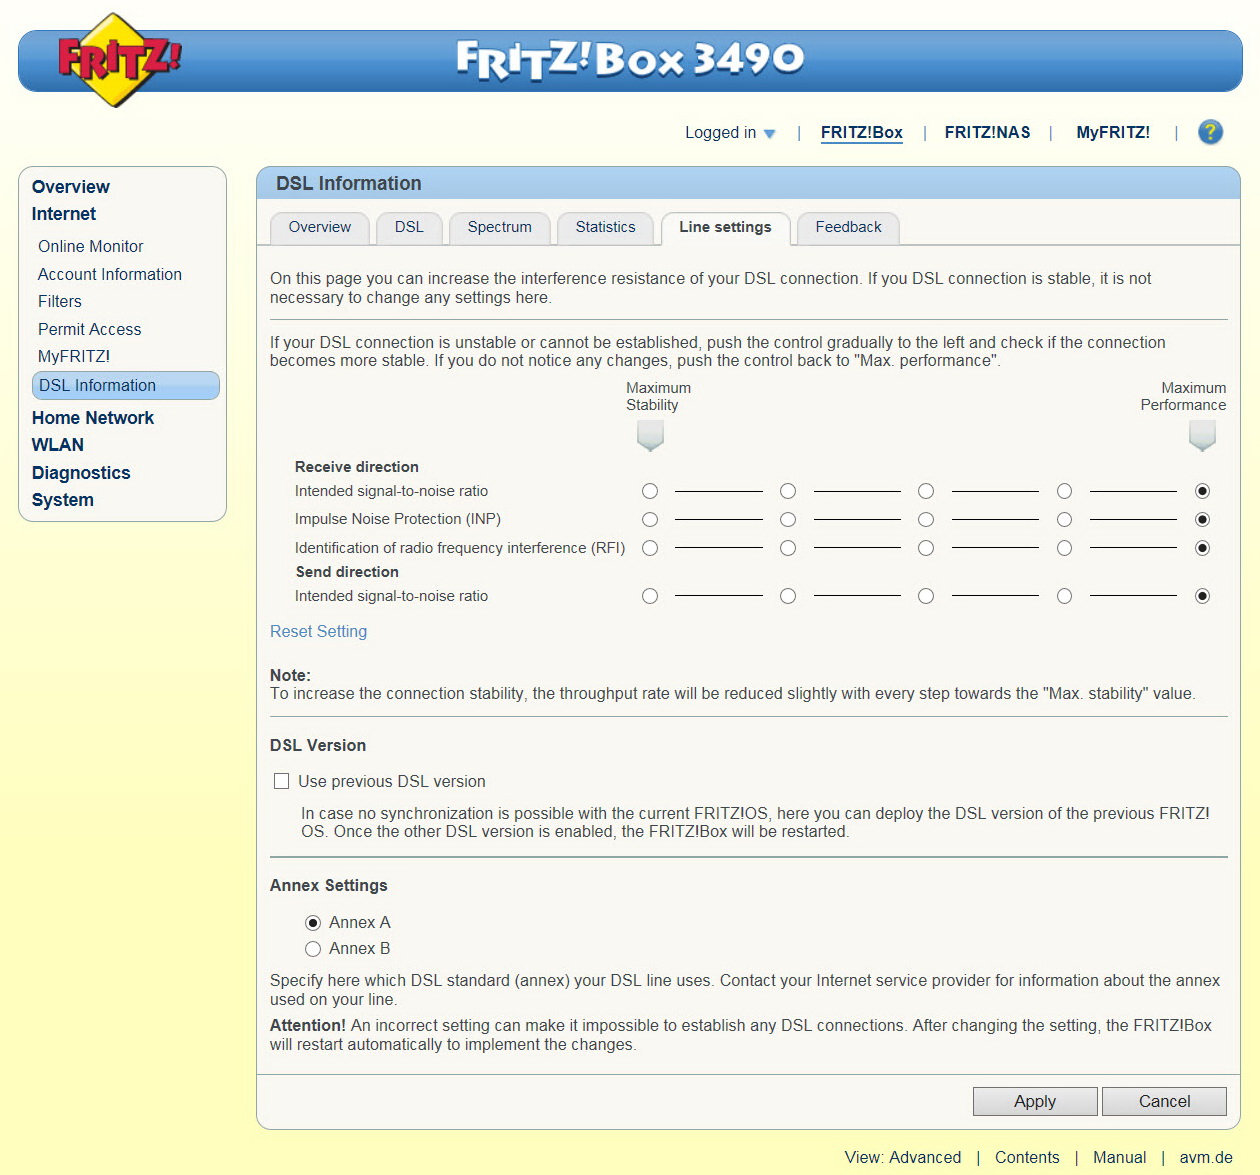The width and height of the screenshot is (1260, 1175).
Task: Expand the Home Network sidebar section
Action: click(93, 418)
